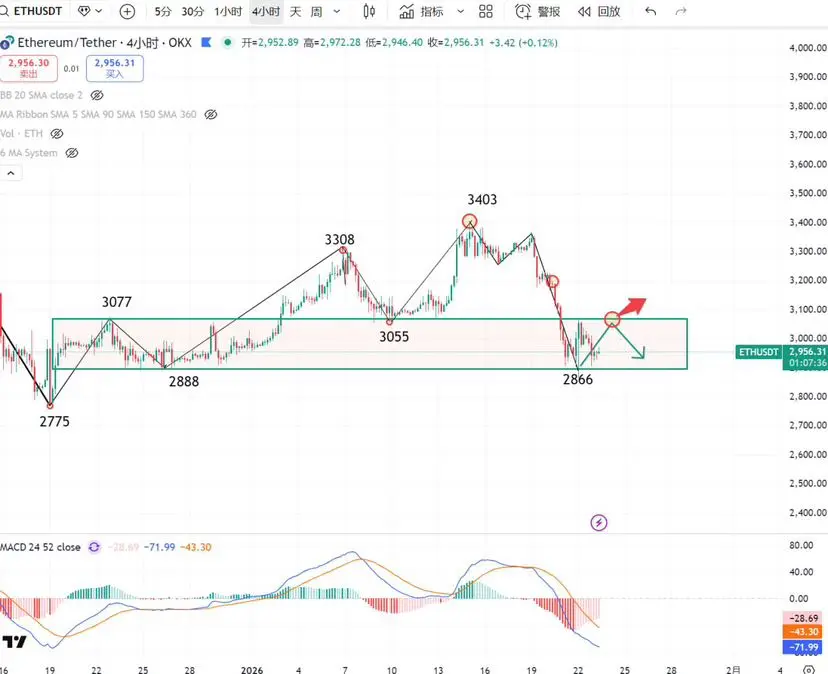Redo the last chart action
Screen dimensions: 828x674
click(681, 12)
